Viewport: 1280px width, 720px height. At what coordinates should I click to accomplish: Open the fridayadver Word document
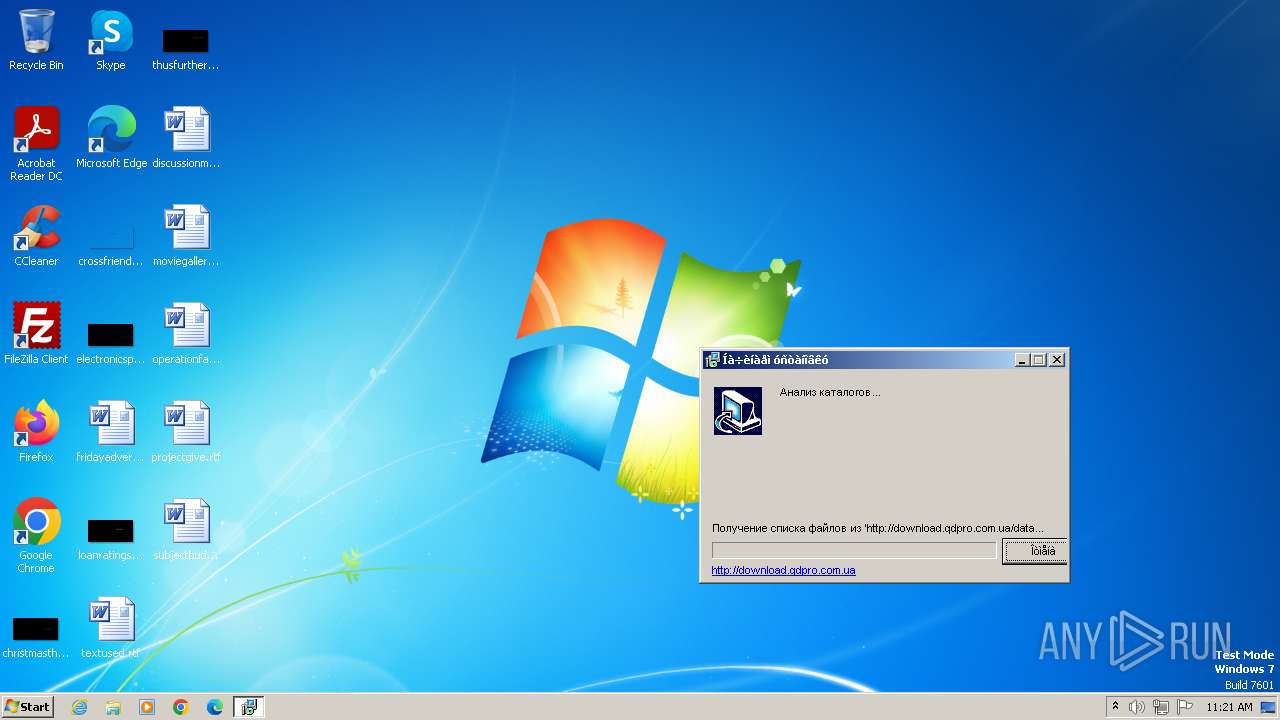(111, 432)
